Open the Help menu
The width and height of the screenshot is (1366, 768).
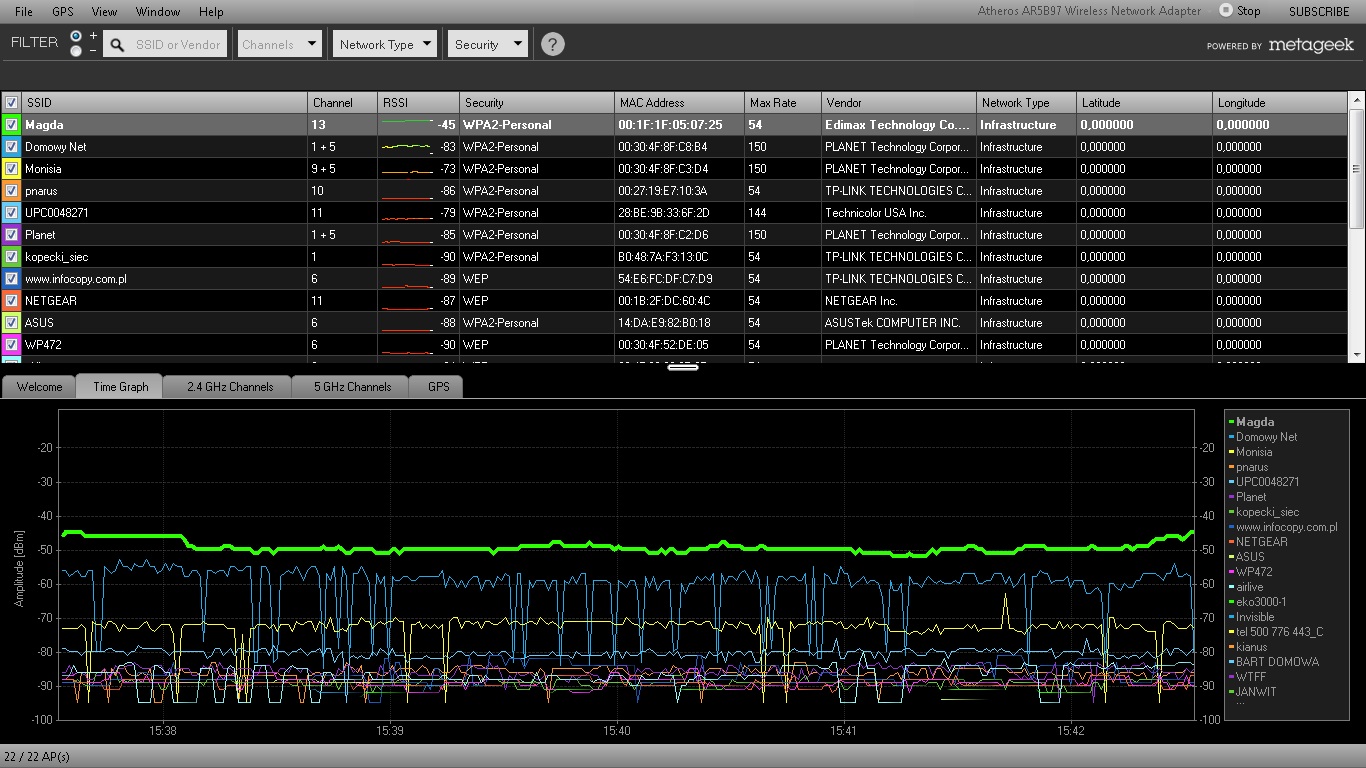pos(211,11)
